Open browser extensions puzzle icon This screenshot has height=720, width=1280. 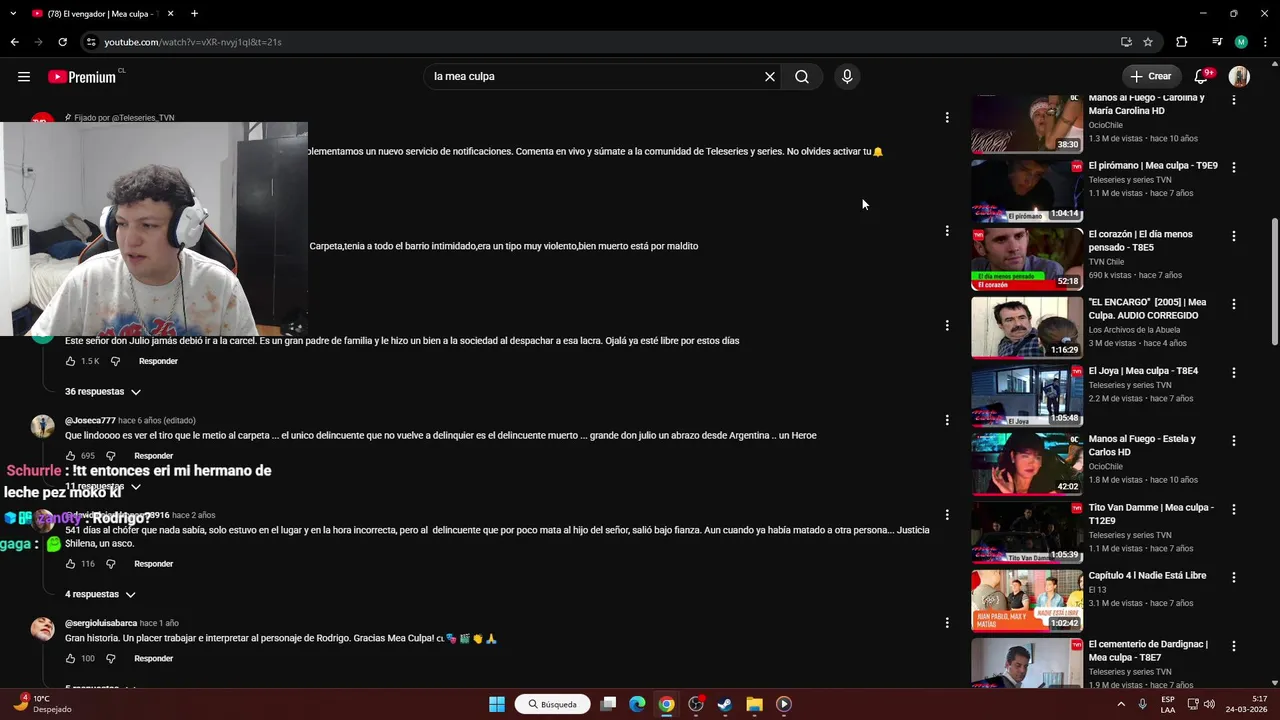pos(1181,42)
